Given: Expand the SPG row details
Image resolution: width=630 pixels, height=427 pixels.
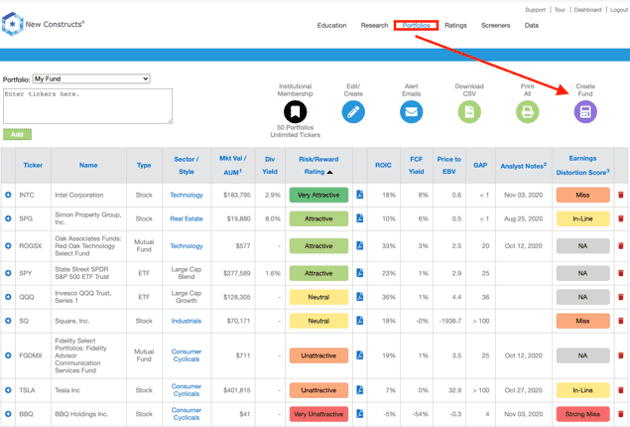Looking at the screenshot, I should (8, 219).
